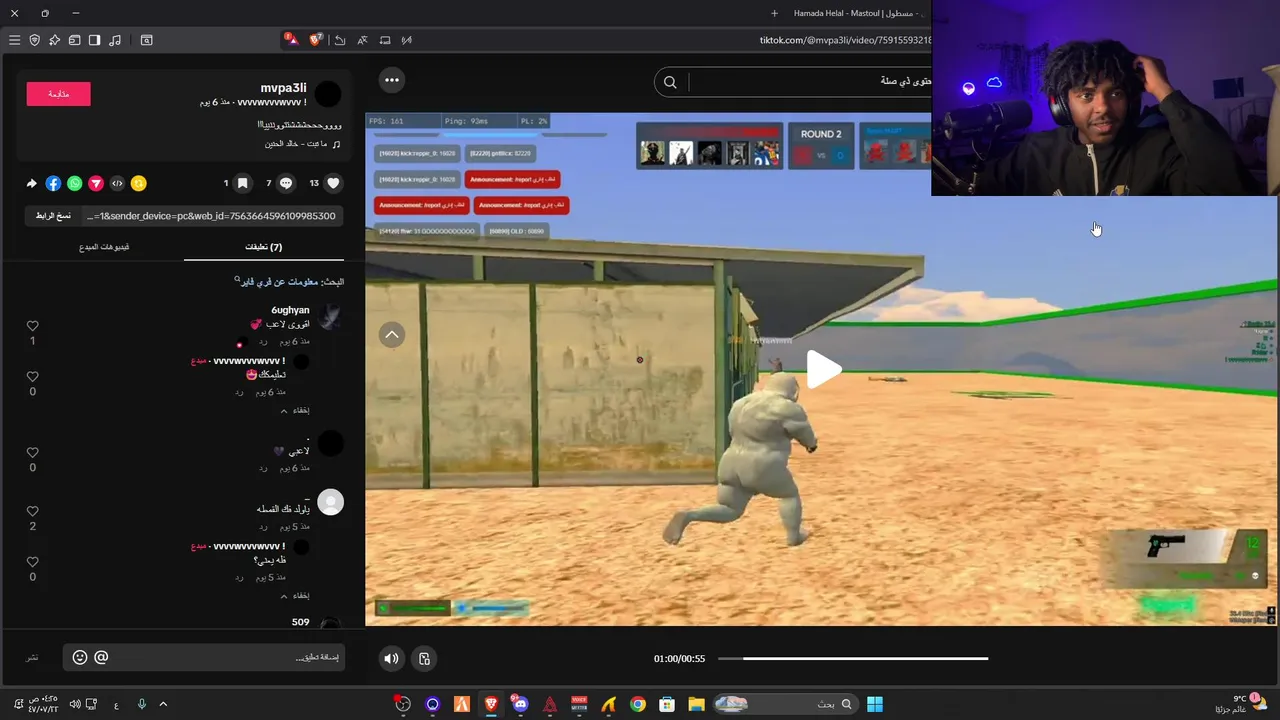
Task: Like the comment by 6ughyan
Action: pyautogui.click(x=32, y=326)
